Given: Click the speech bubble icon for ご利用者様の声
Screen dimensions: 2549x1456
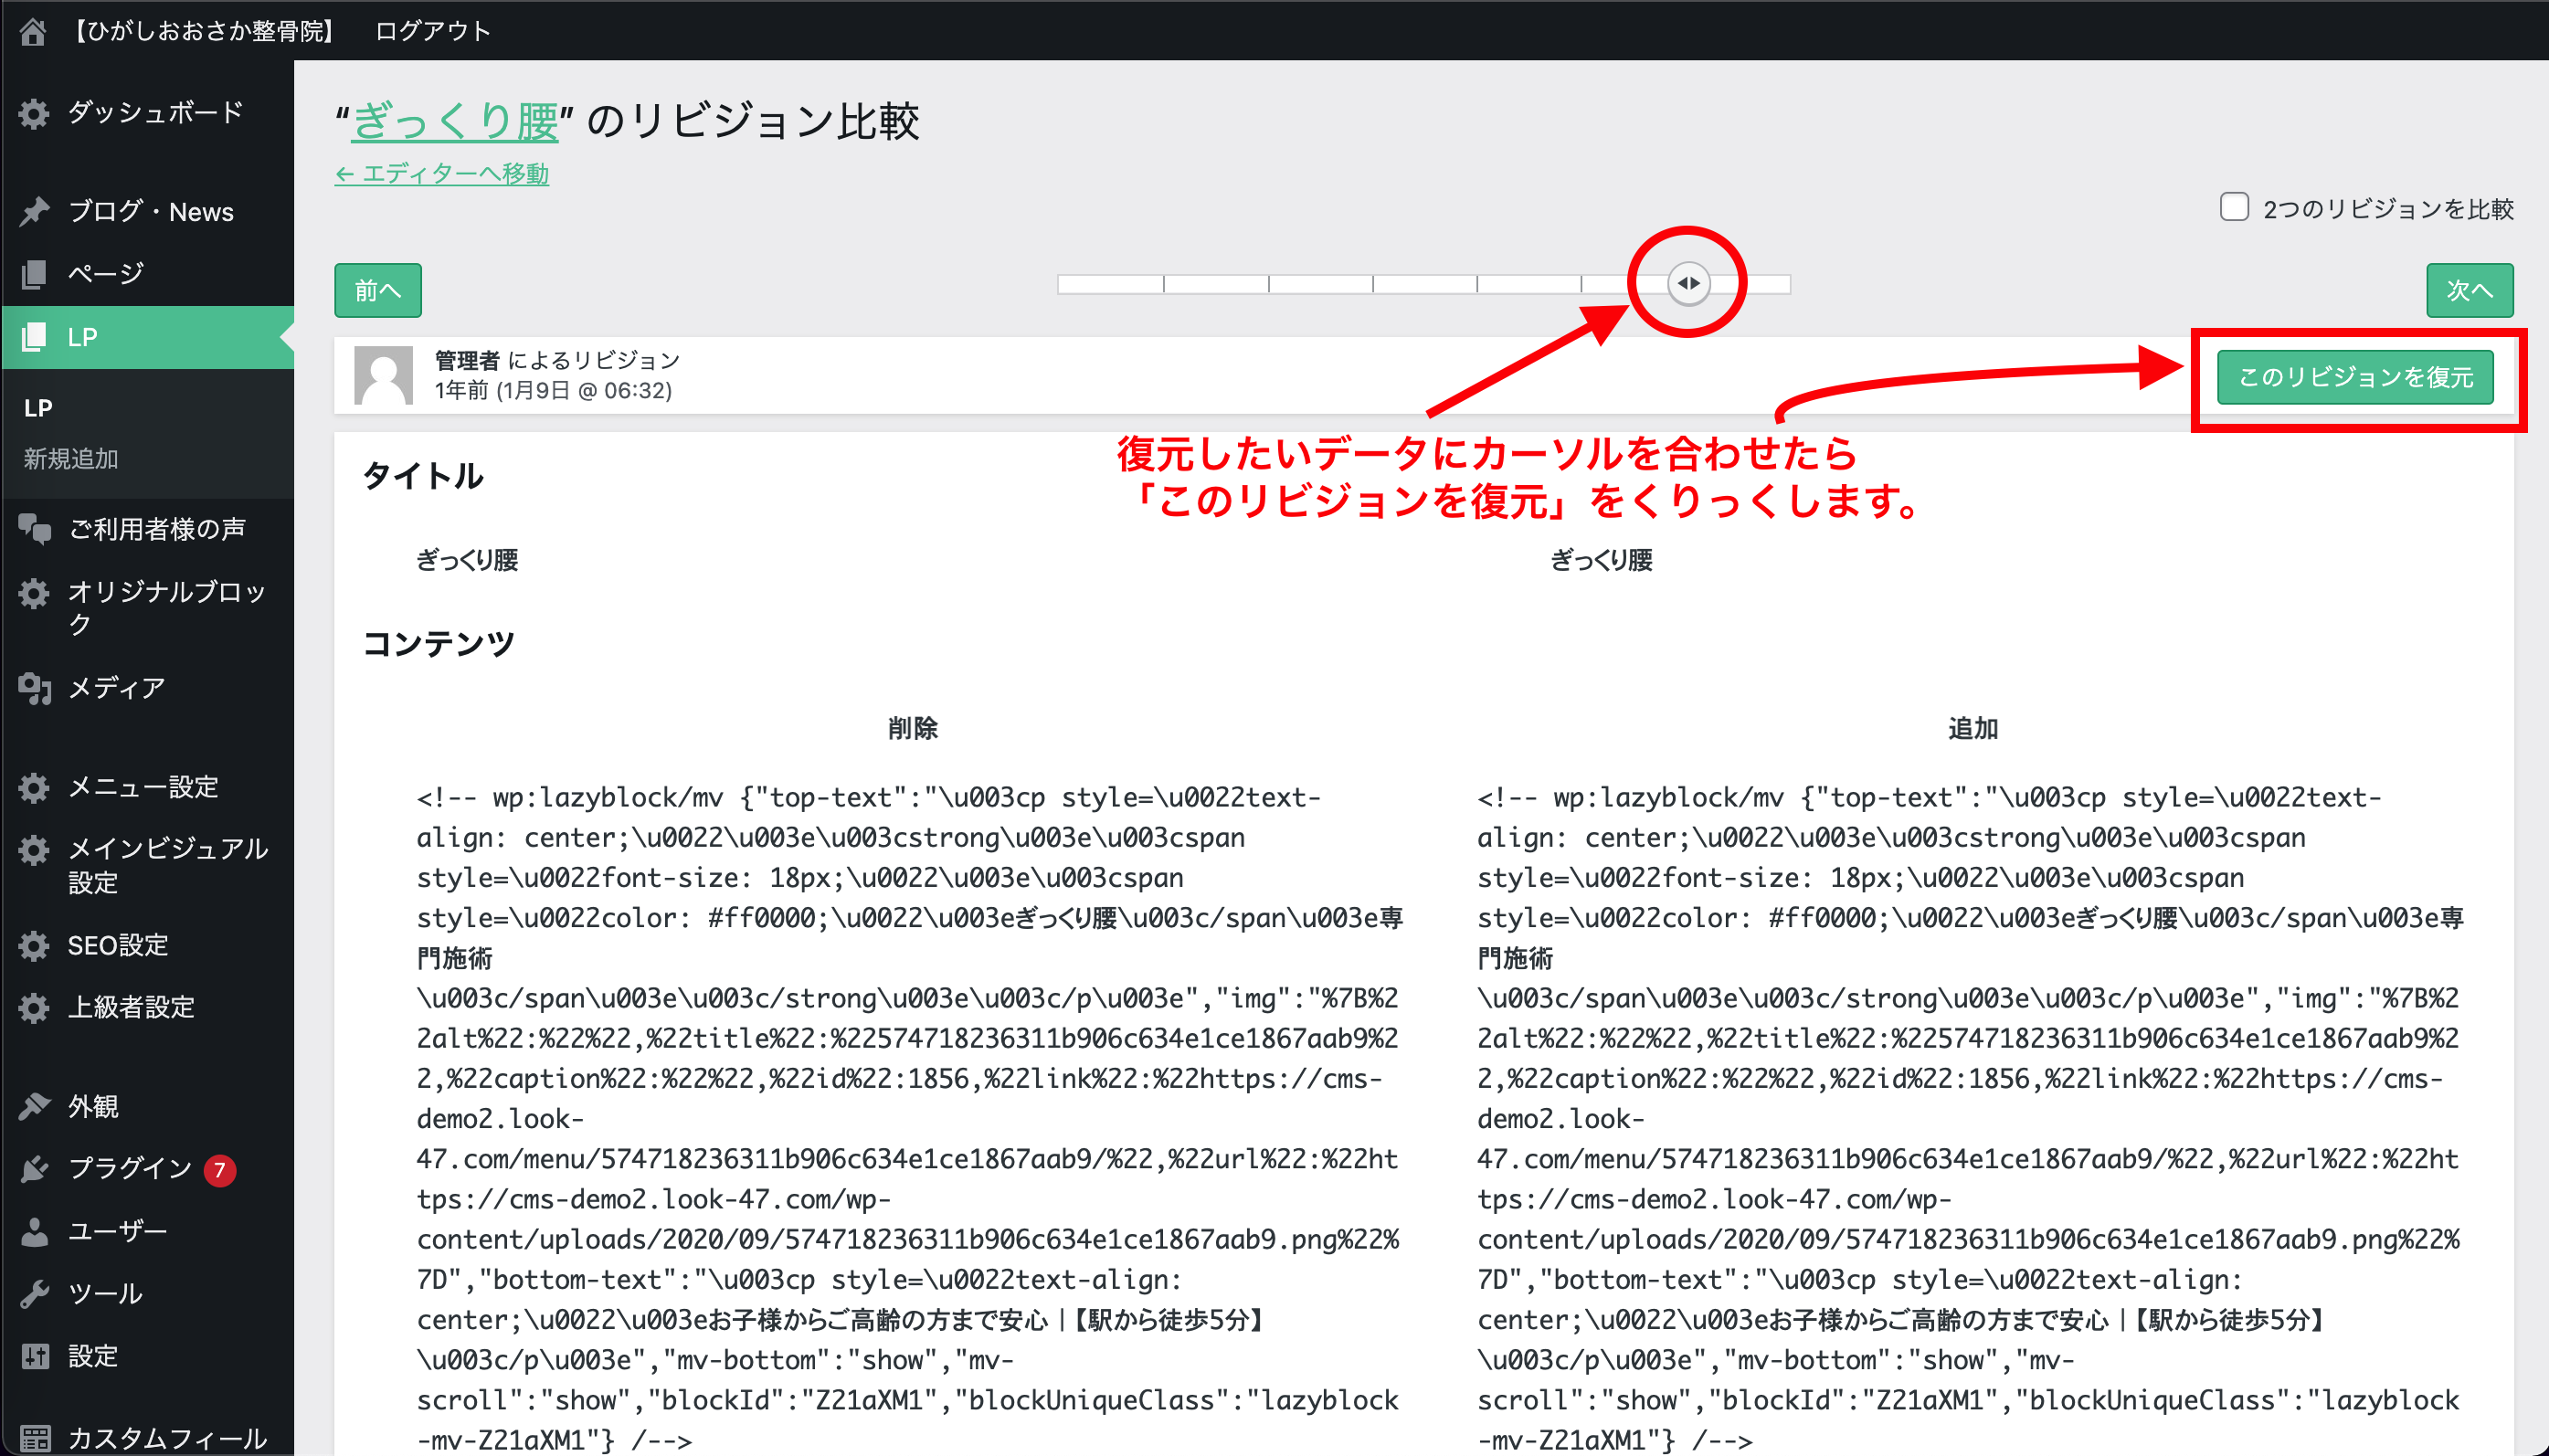Looking at the screenshot, I should [34, 528].
